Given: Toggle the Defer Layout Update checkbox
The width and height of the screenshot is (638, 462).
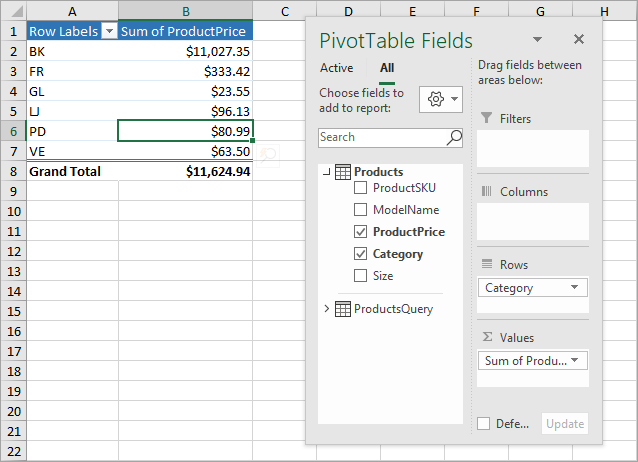Looking at the screenshot, I should point(483,423).
